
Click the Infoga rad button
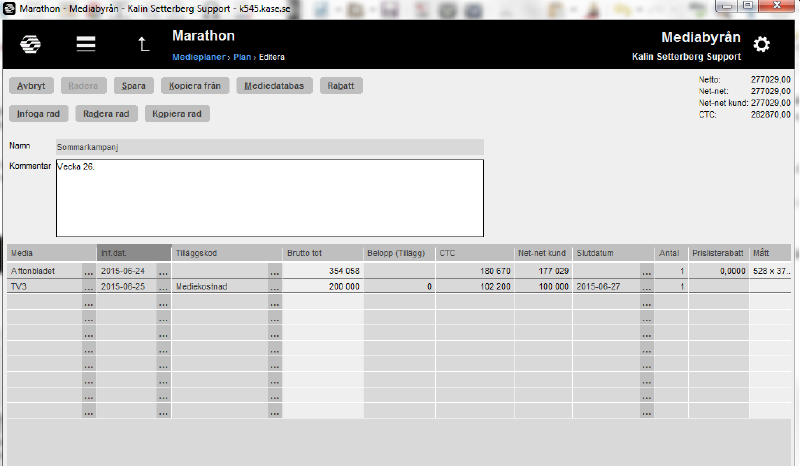click(38, 114)
